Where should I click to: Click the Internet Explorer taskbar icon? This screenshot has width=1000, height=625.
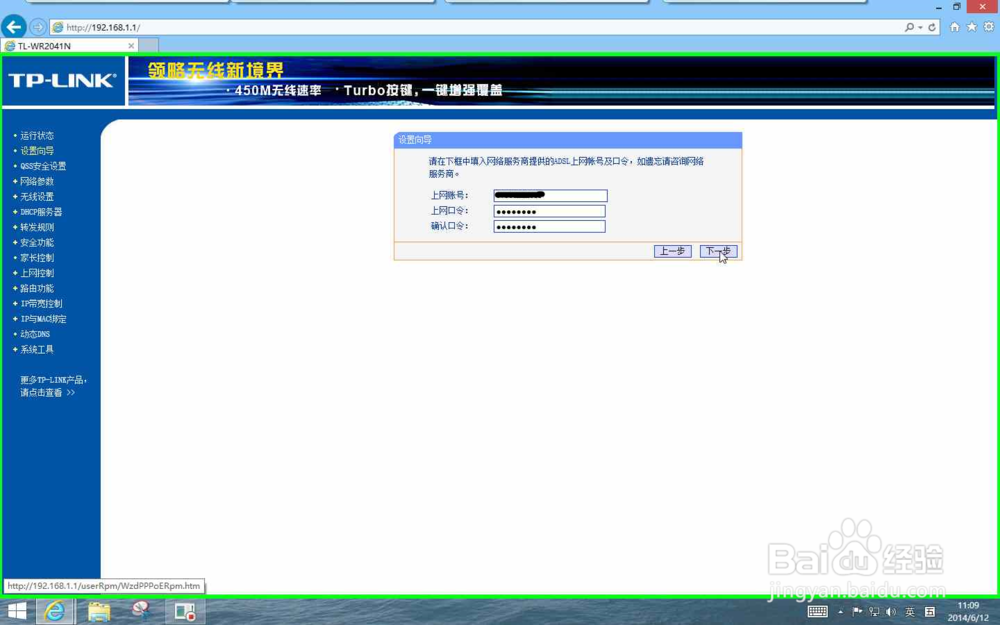click(x=57, y=611)
